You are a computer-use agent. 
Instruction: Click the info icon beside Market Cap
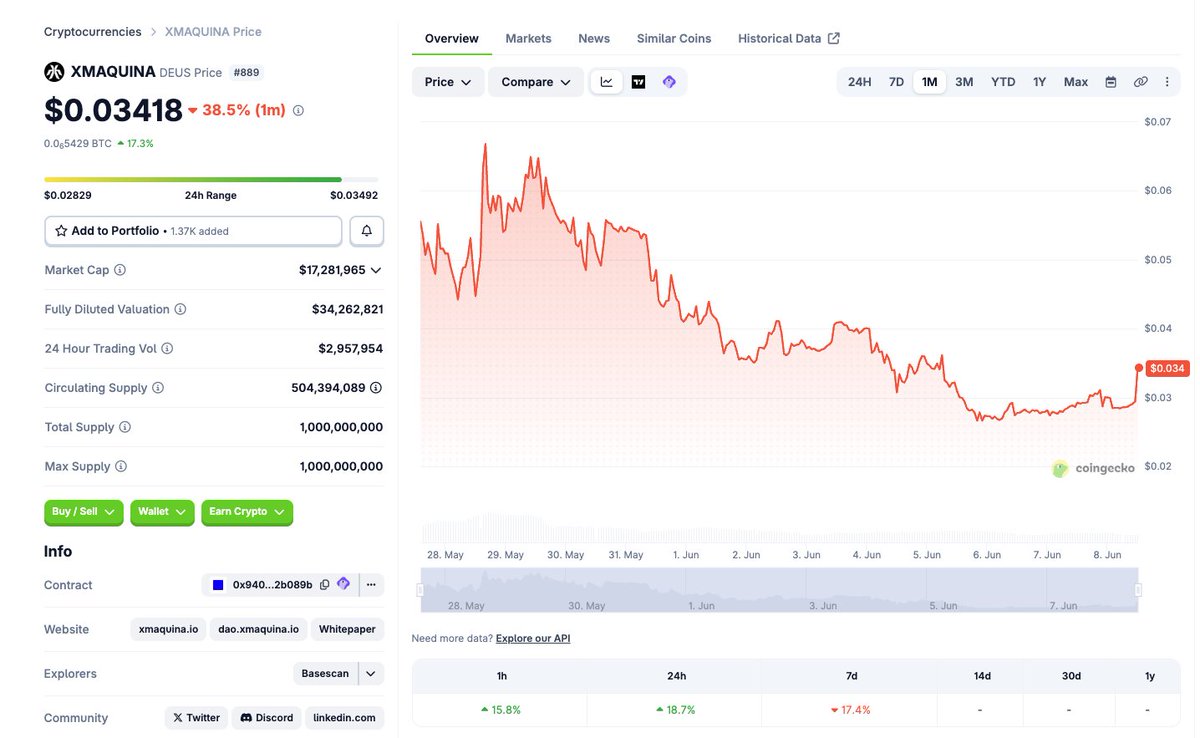click(120, 270)
